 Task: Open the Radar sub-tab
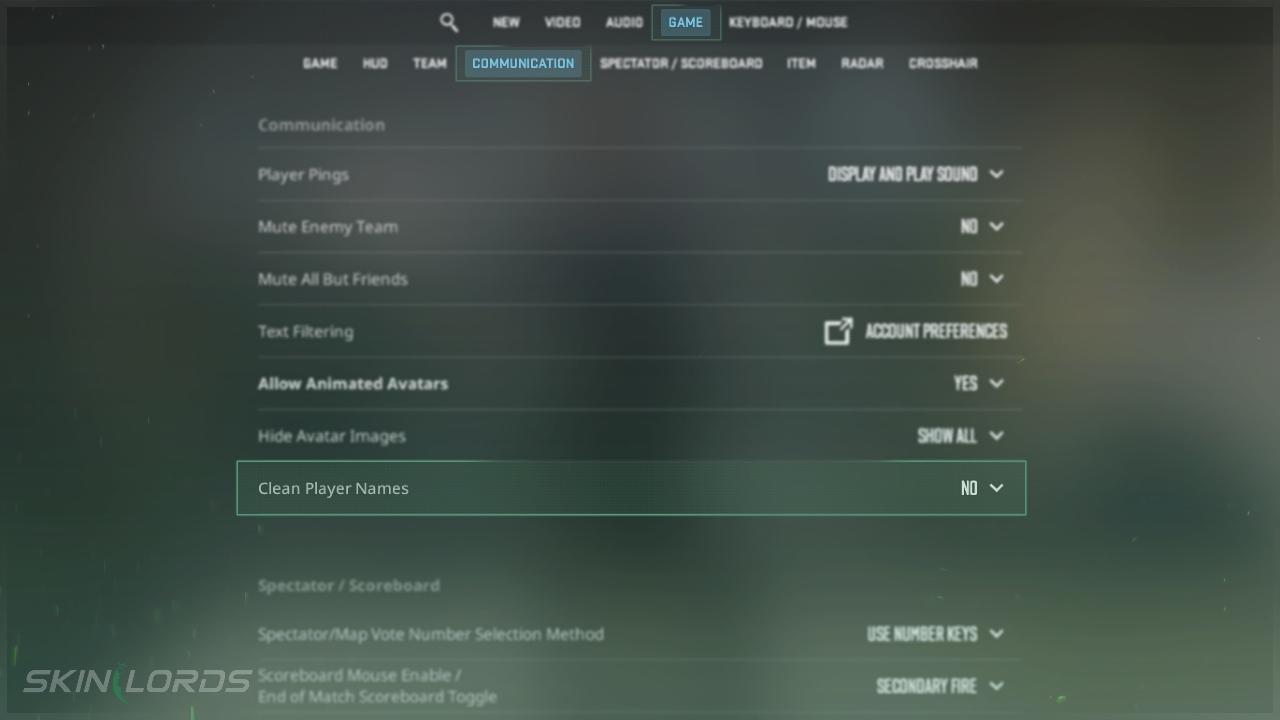click(x=862, y=63)
